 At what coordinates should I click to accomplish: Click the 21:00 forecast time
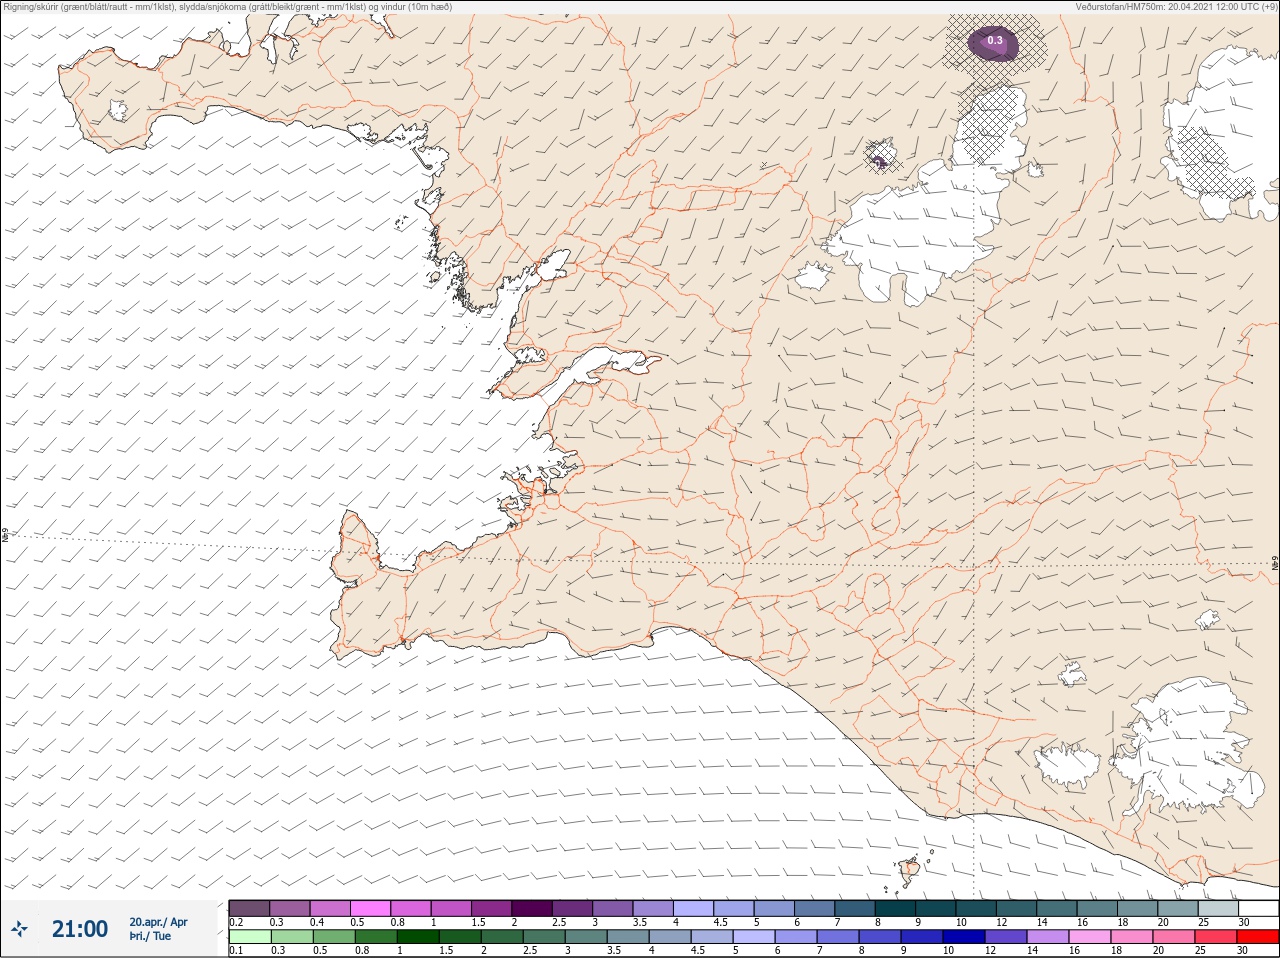point(80,929)
